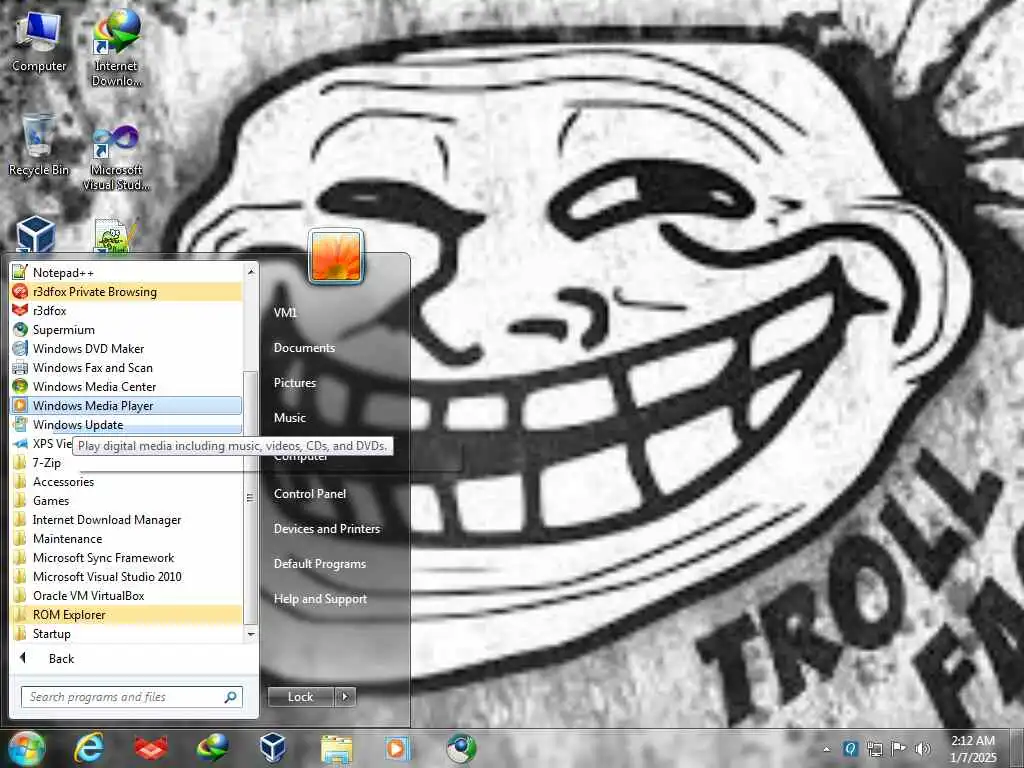Image resolution: width=1024 pixels, height=768 pixels.
Task: Open Devices and Printers
Action: coord(327,529)
